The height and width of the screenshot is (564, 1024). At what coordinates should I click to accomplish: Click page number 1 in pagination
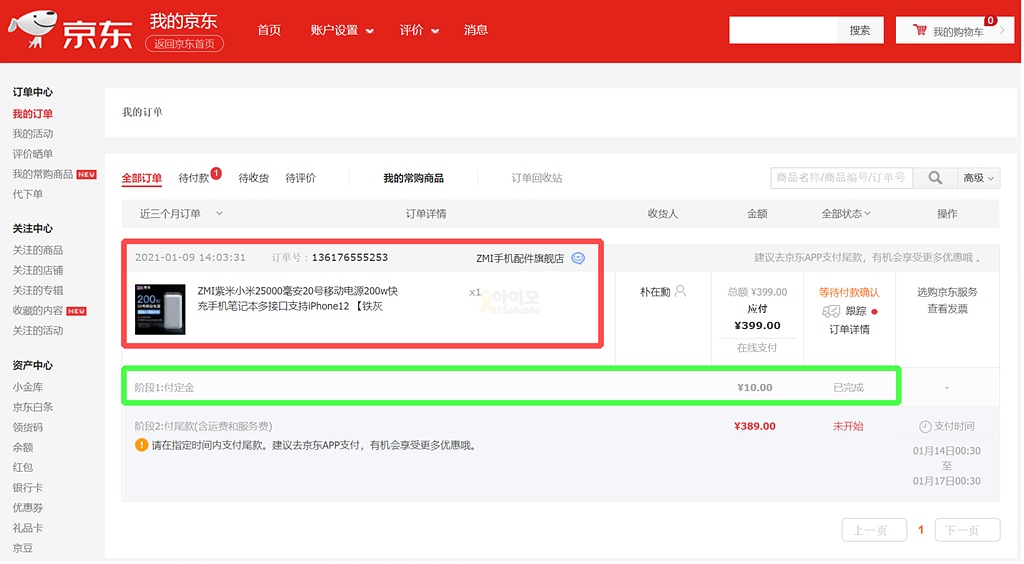[x=921, y=530]
